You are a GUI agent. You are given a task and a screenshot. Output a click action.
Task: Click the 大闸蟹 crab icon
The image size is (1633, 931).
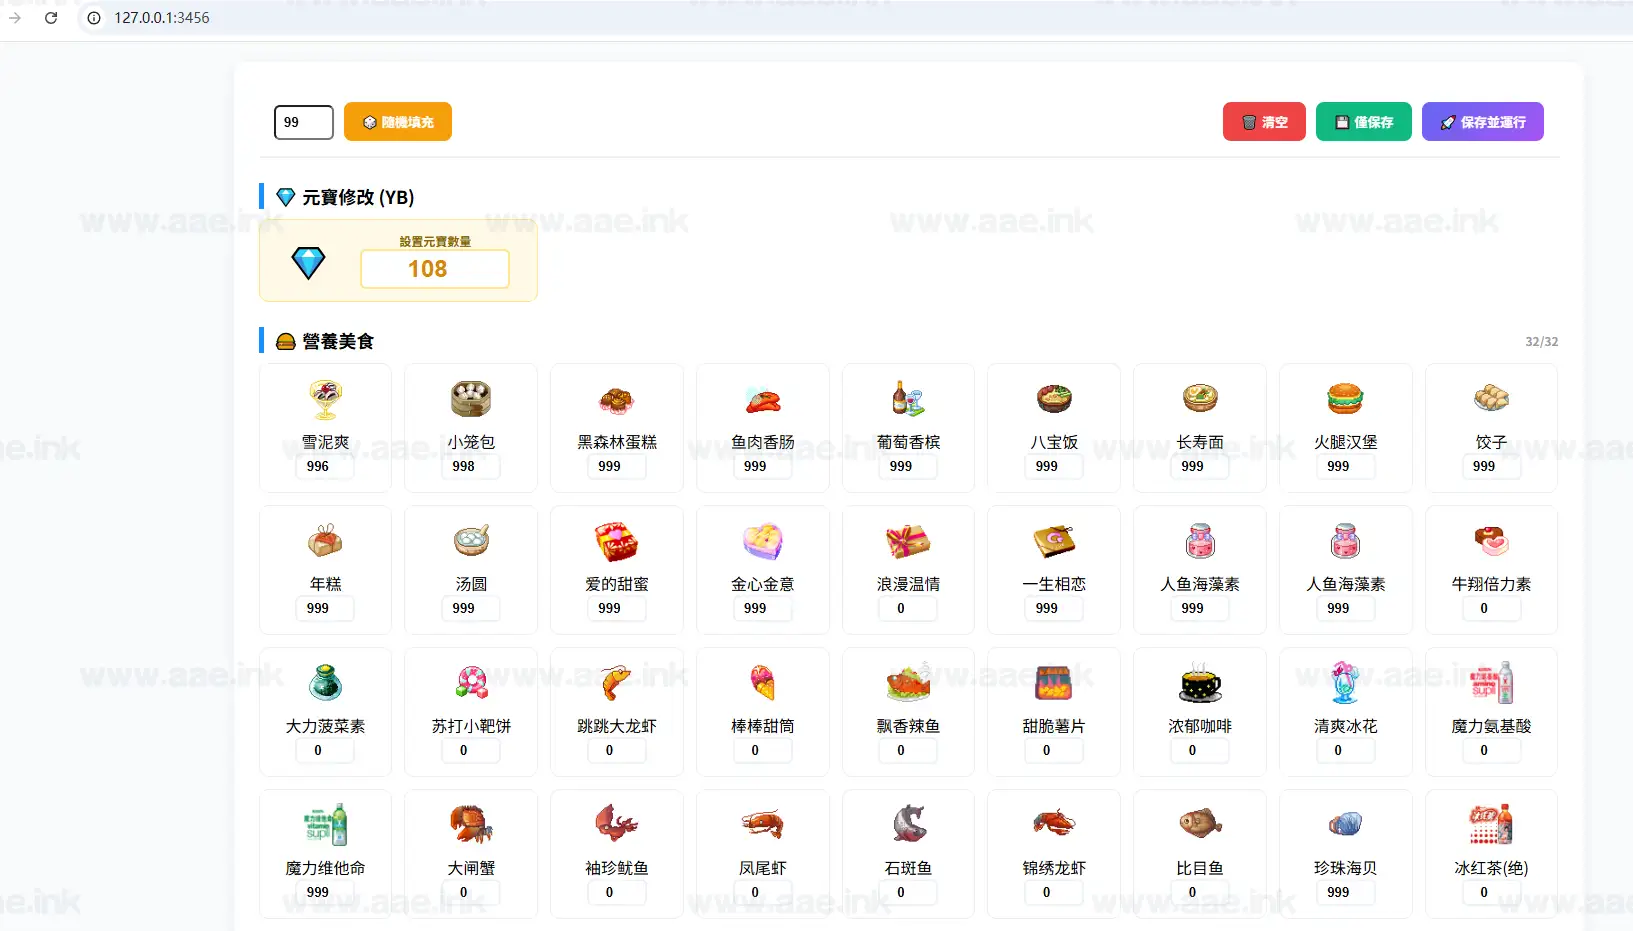[471, 825]
